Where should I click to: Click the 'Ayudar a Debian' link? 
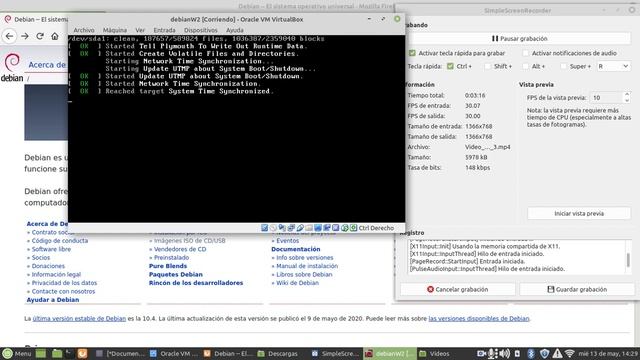tap(53, 300)
